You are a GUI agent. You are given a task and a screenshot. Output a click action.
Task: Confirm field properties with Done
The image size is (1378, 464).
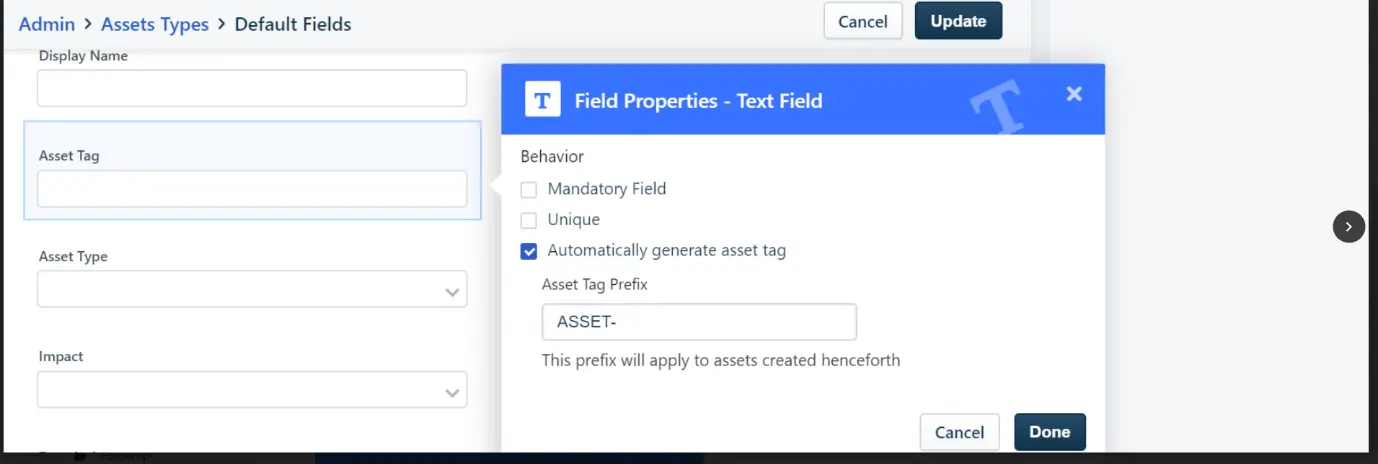click(1050, 432)
